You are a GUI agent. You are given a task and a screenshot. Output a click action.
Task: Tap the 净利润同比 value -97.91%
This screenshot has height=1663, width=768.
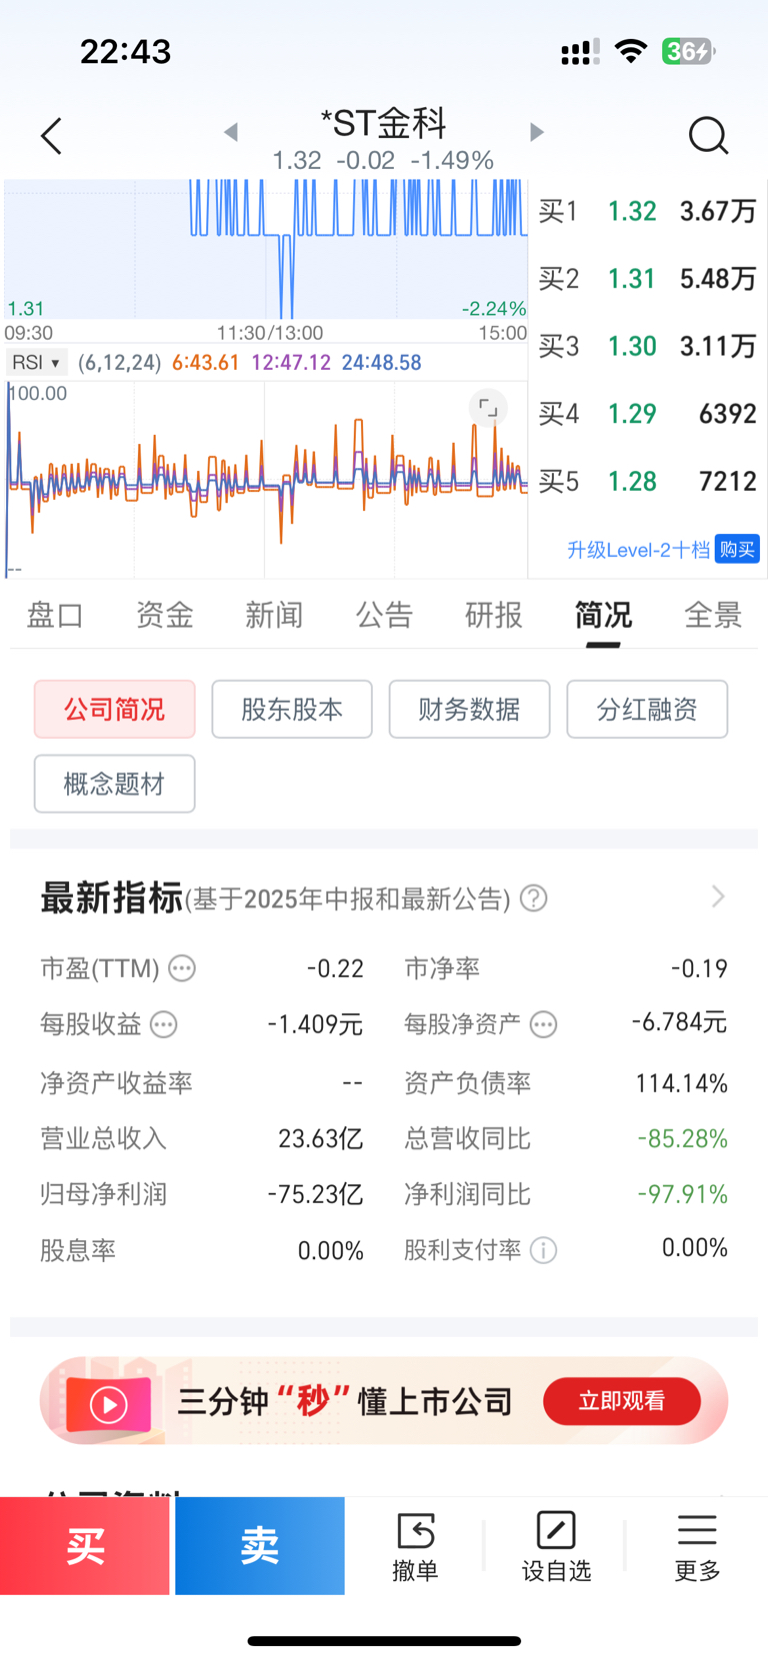pyautogui.click(x=683, y=1194)
